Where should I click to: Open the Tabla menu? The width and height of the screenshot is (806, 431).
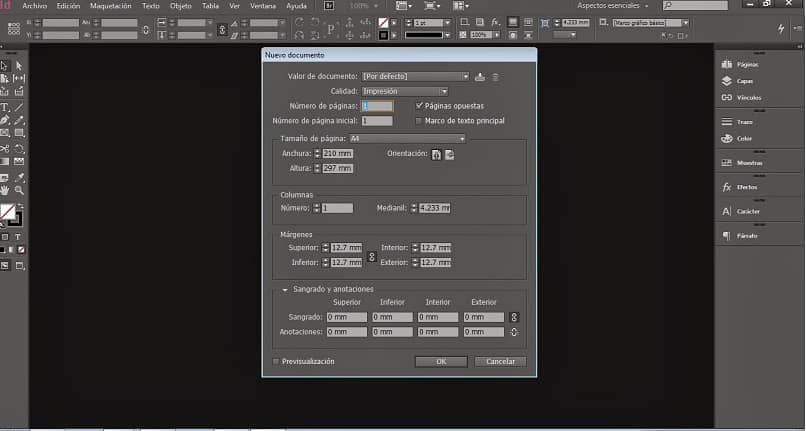point(210,6)
